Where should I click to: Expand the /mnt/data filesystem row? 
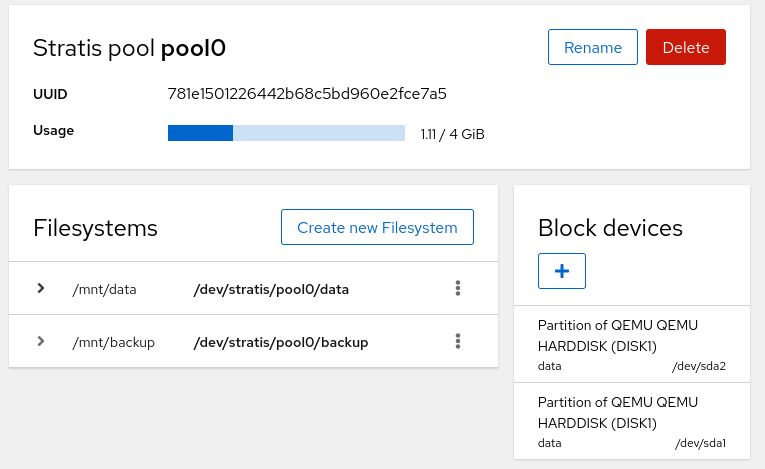[x=41, y=289]
